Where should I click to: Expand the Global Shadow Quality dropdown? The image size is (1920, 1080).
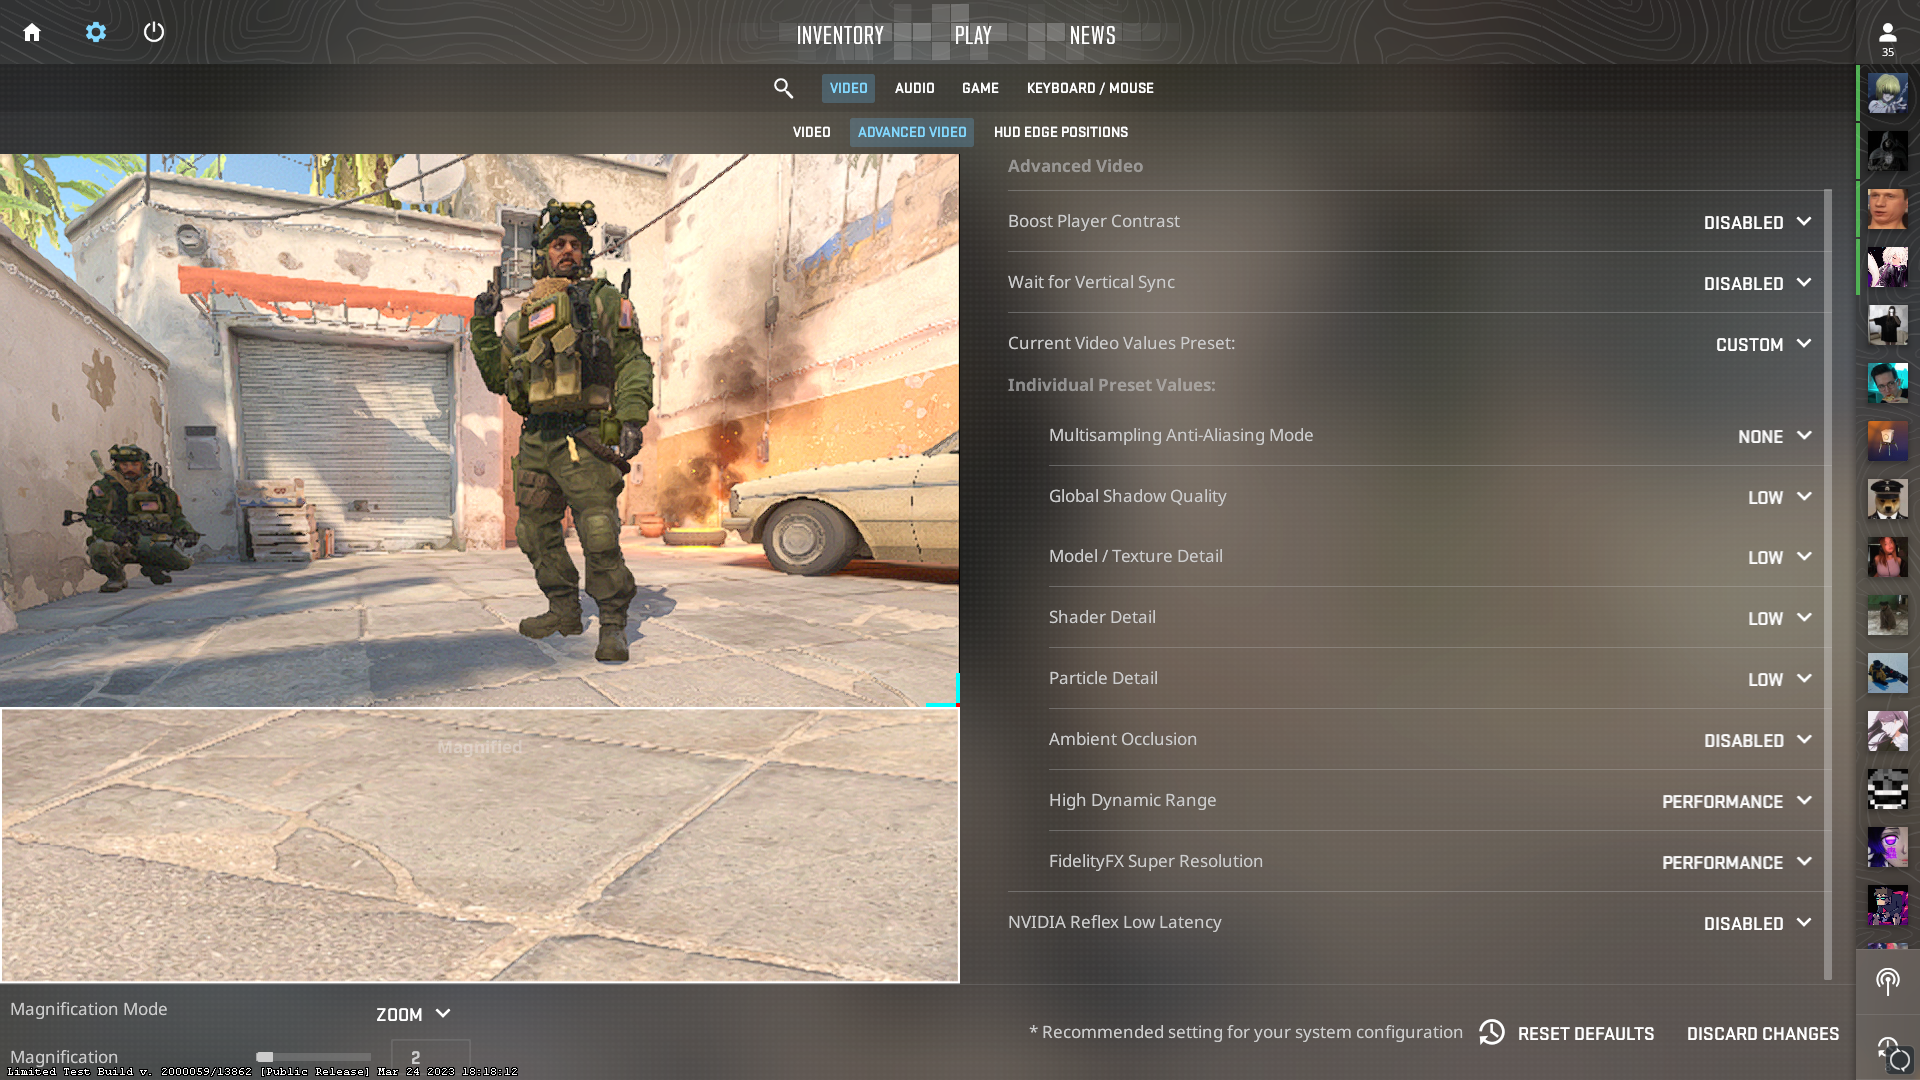tap(1779, 496)
